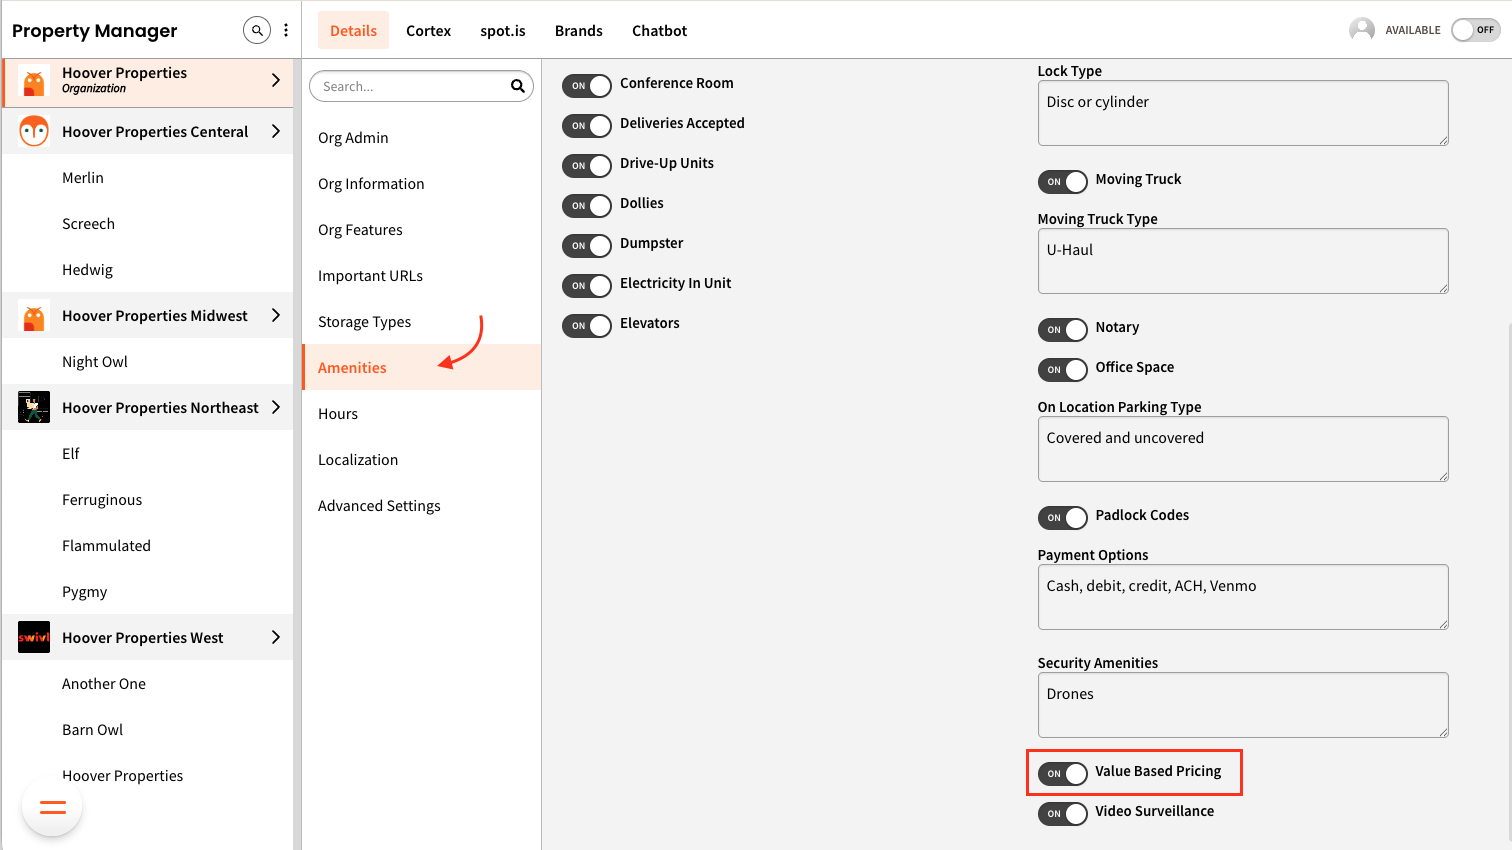Click the Payment Options text field

(1242, 597)
